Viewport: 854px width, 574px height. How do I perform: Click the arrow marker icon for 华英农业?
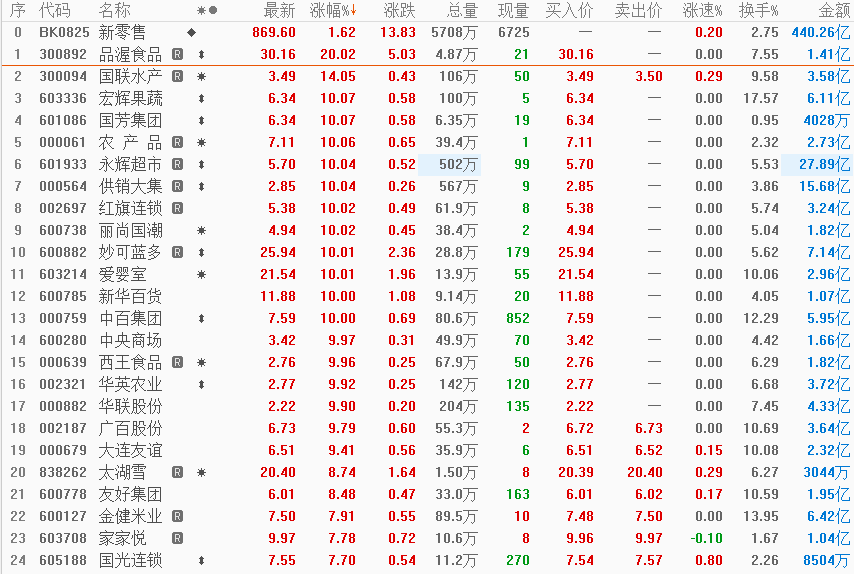pos(202,384)
